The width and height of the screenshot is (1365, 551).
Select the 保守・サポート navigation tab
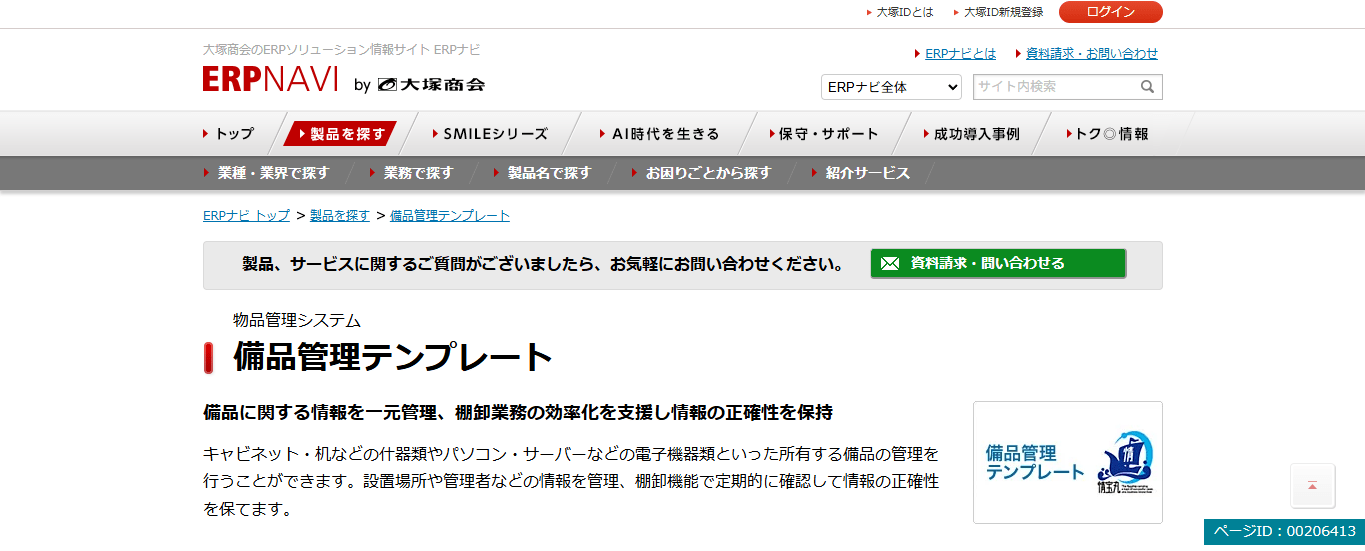pos(828,133)
